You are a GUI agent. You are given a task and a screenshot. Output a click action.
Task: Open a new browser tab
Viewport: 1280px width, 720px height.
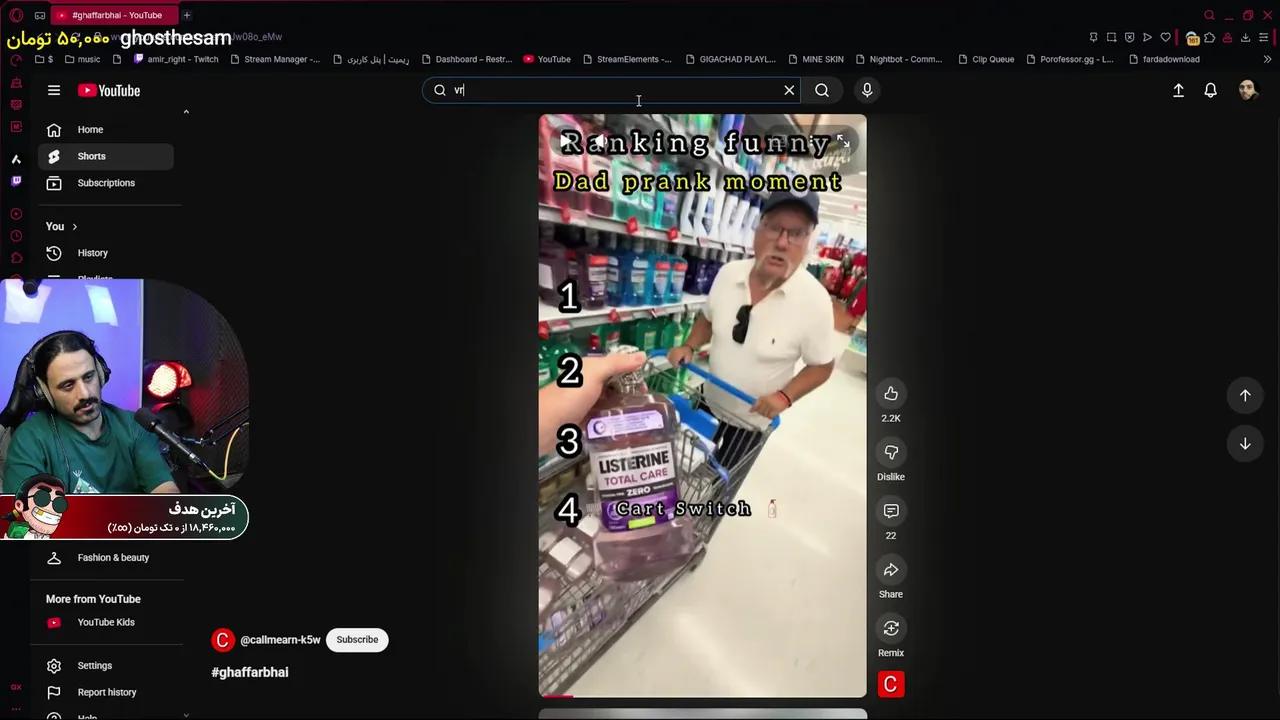[x=186, y=15]
